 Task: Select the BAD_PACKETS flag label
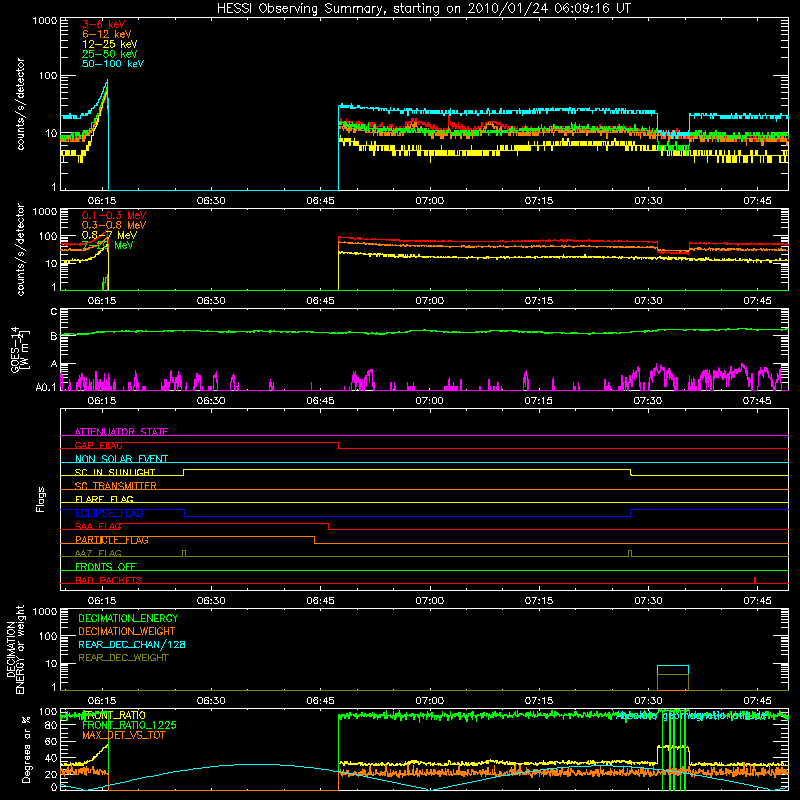[109, 580]
